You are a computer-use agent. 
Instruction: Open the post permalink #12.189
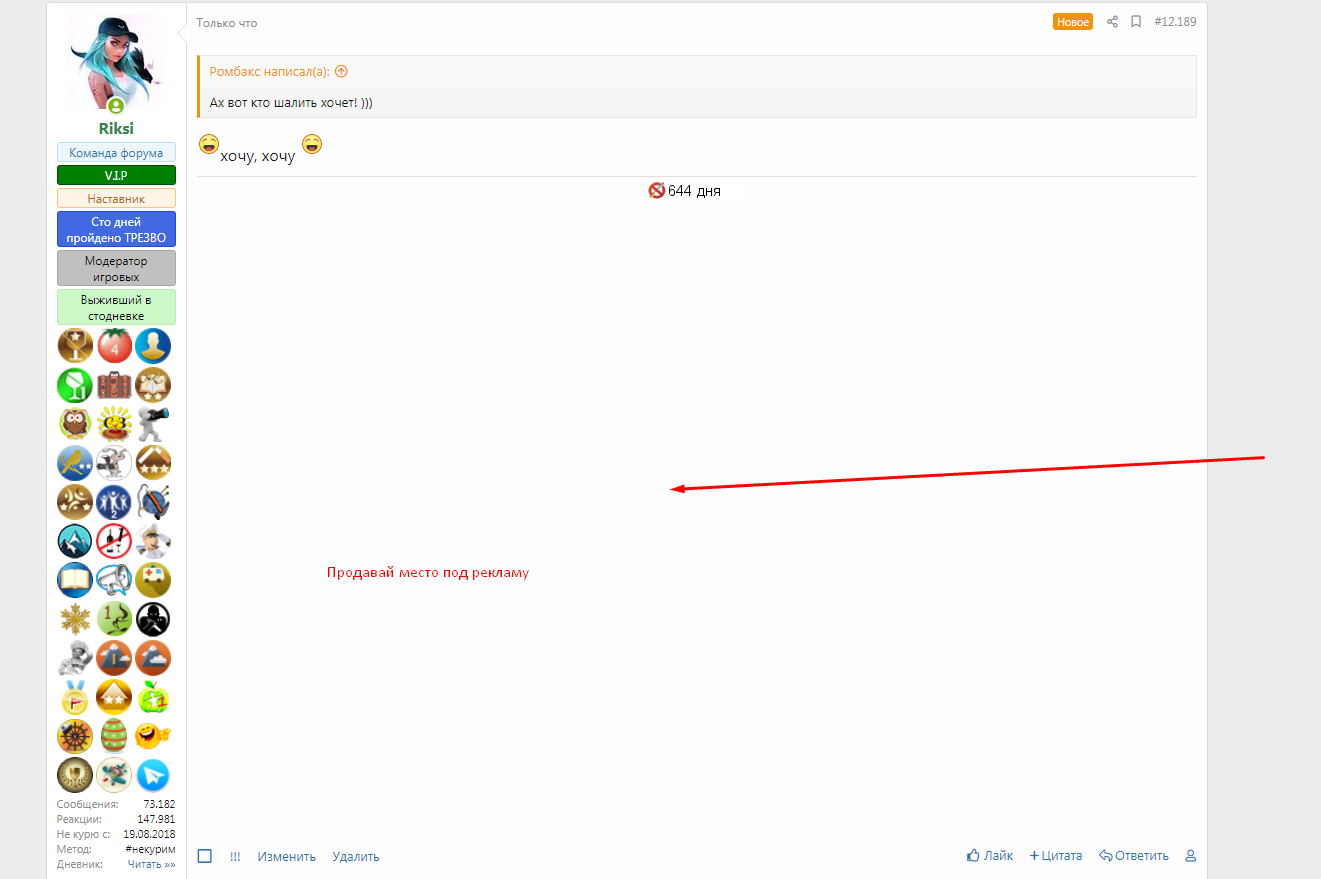pyautogui.click(x=1175, y=22)
